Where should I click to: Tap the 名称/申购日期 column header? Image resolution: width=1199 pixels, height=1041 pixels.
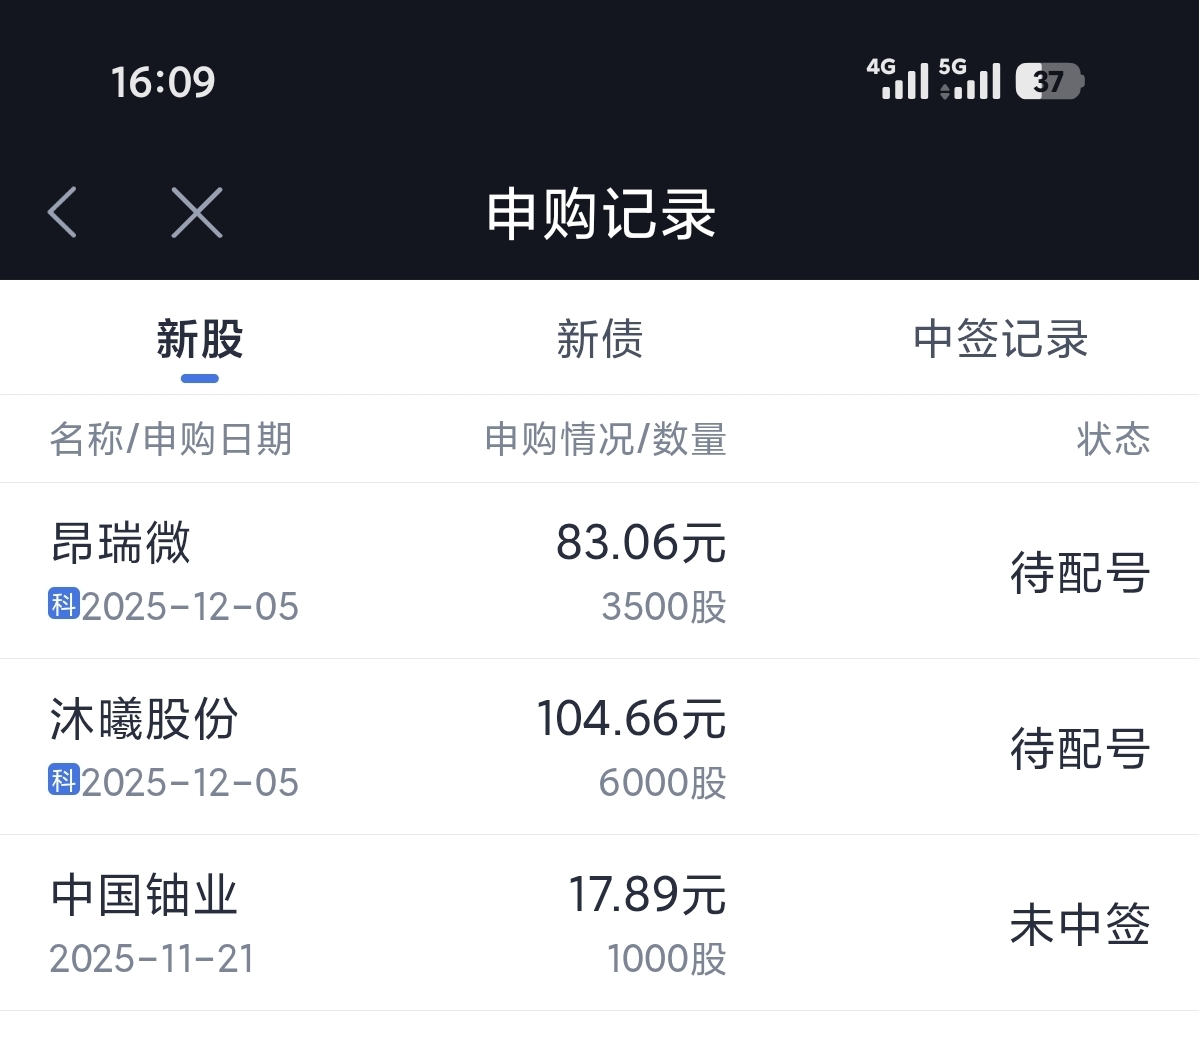171,439
